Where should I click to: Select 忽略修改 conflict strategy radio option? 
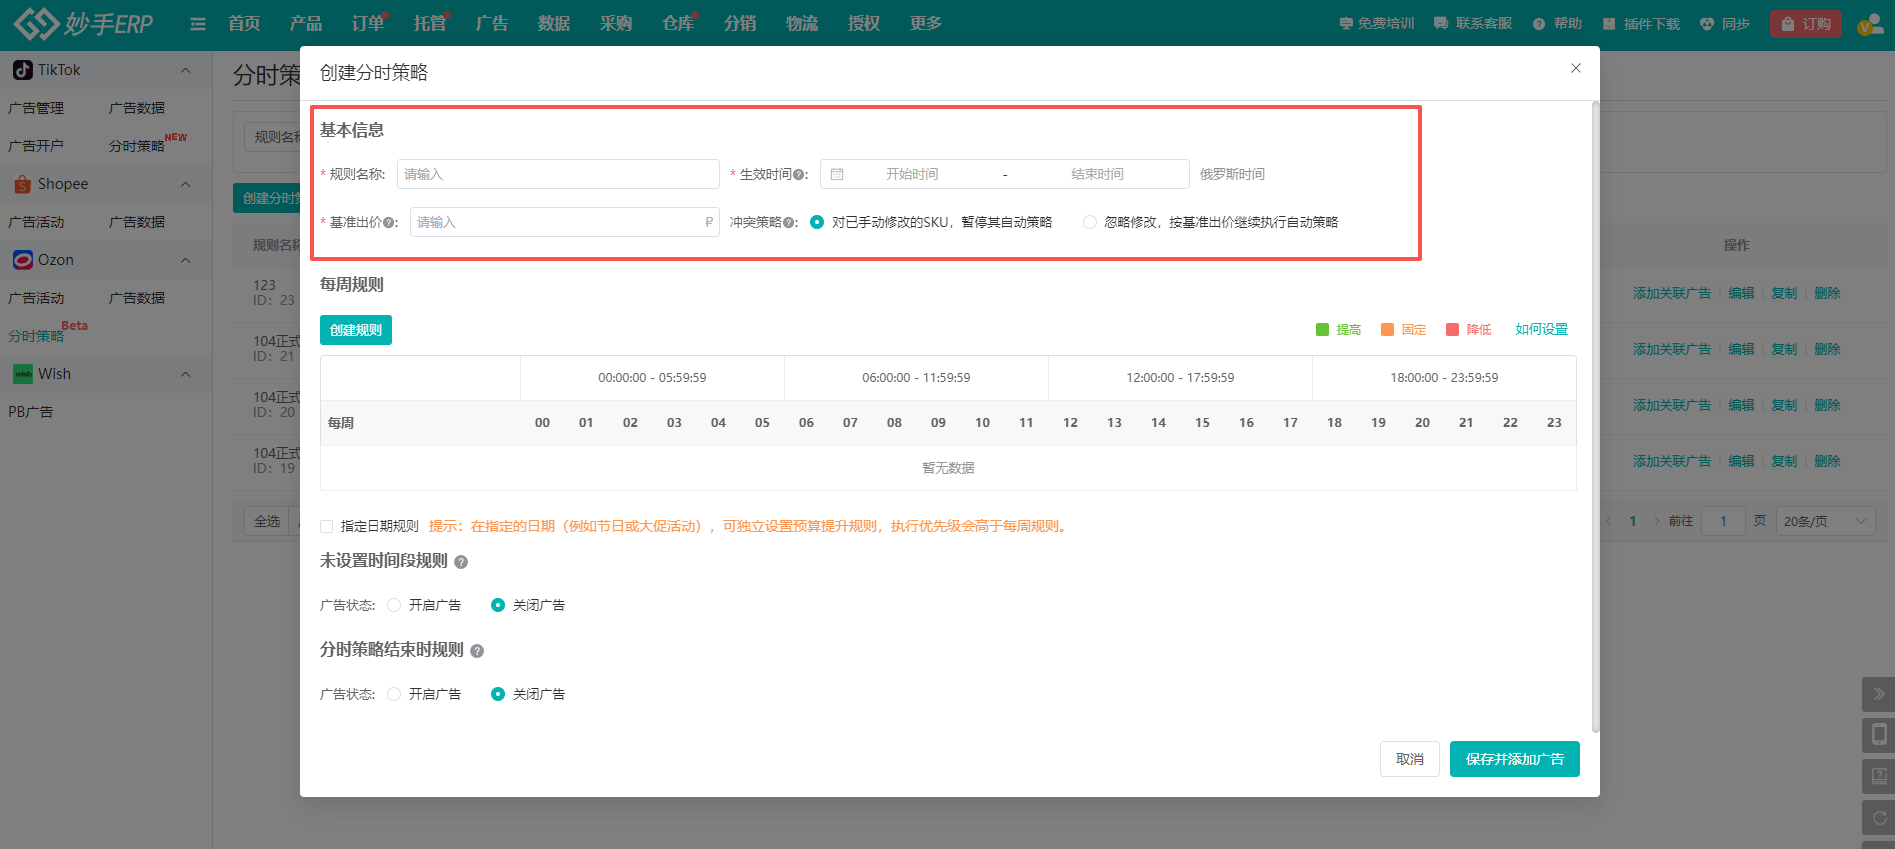coord(1090,222)
